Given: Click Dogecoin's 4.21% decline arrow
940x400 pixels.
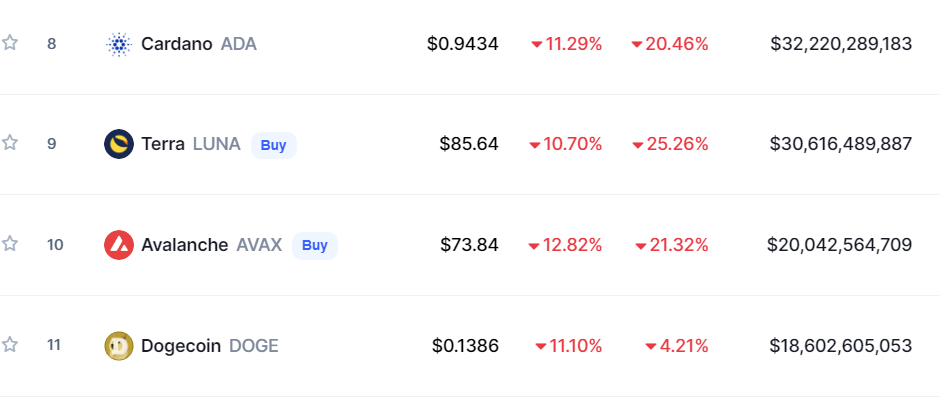Looking at the screenshot, I should point(651,347).
